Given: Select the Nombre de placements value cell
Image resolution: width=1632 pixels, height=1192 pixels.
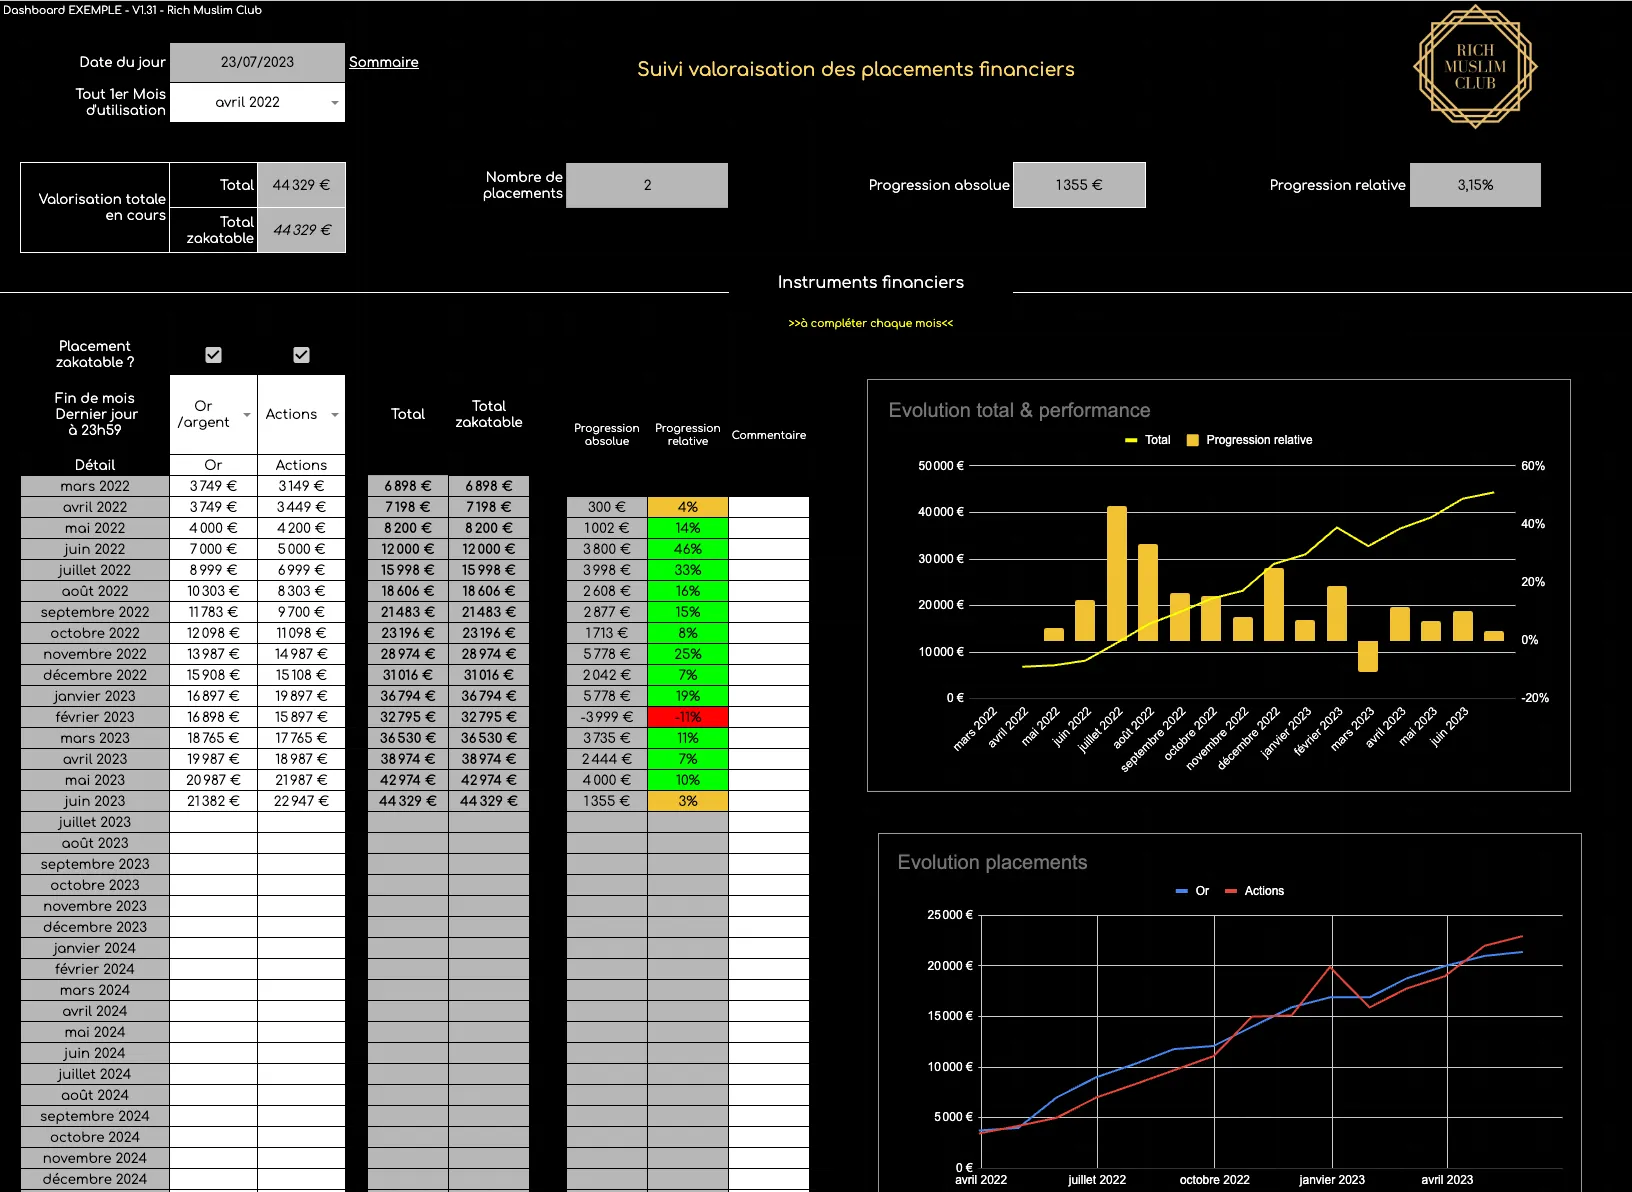Looking at the screenshot, I should pos(647,185).
